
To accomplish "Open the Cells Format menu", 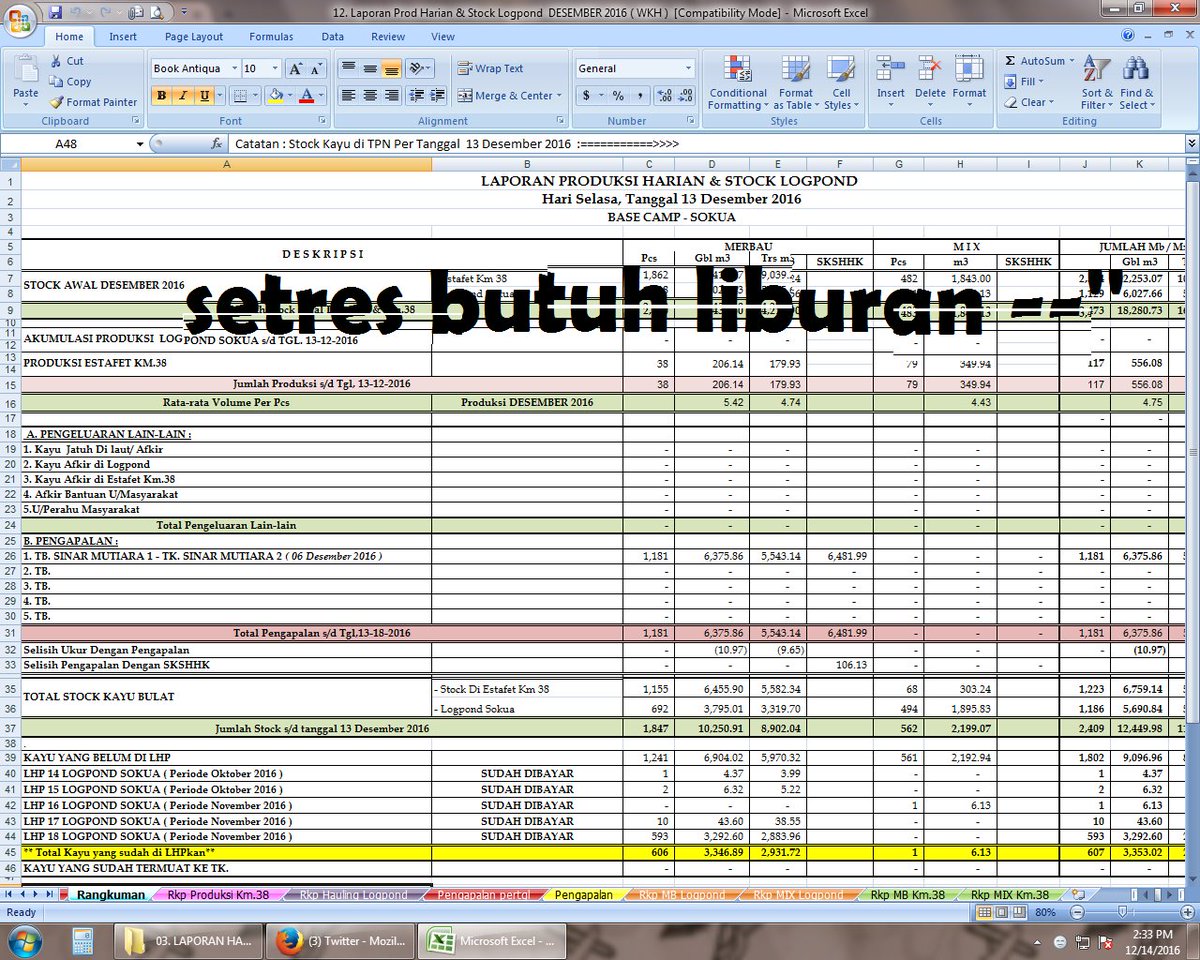I will [969, 81].
